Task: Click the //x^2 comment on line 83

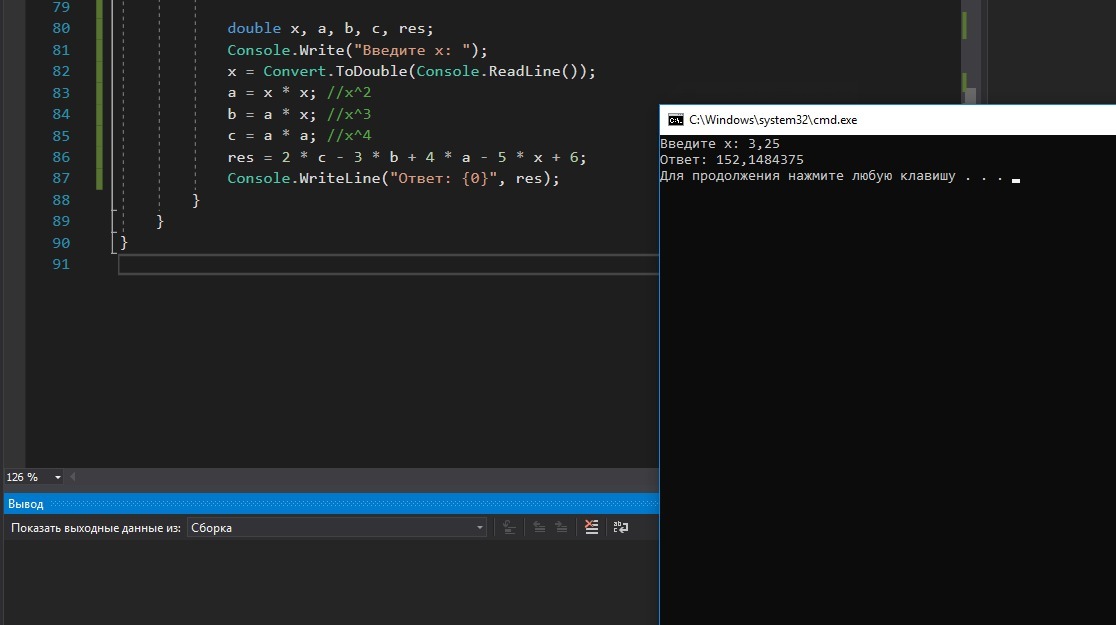Action: [349, 93]
